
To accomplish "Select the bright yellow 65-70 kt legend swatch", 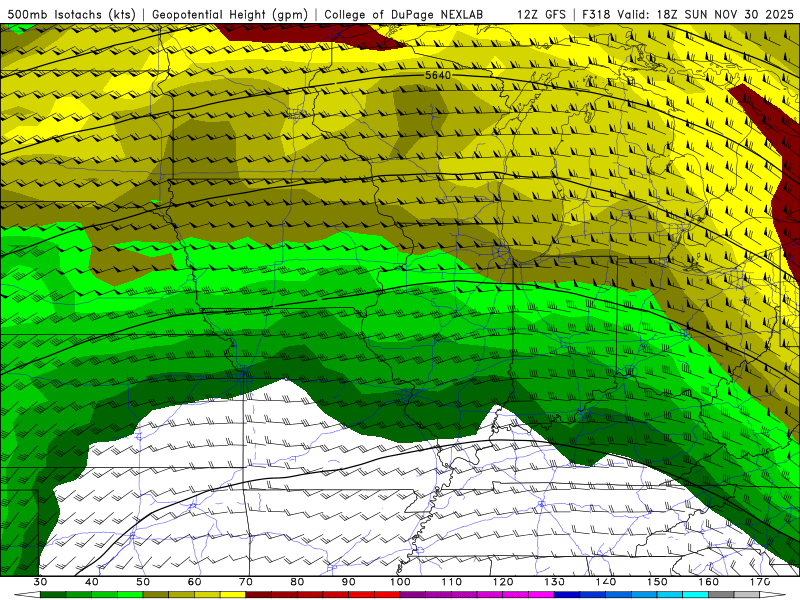I will coord(233,595).
